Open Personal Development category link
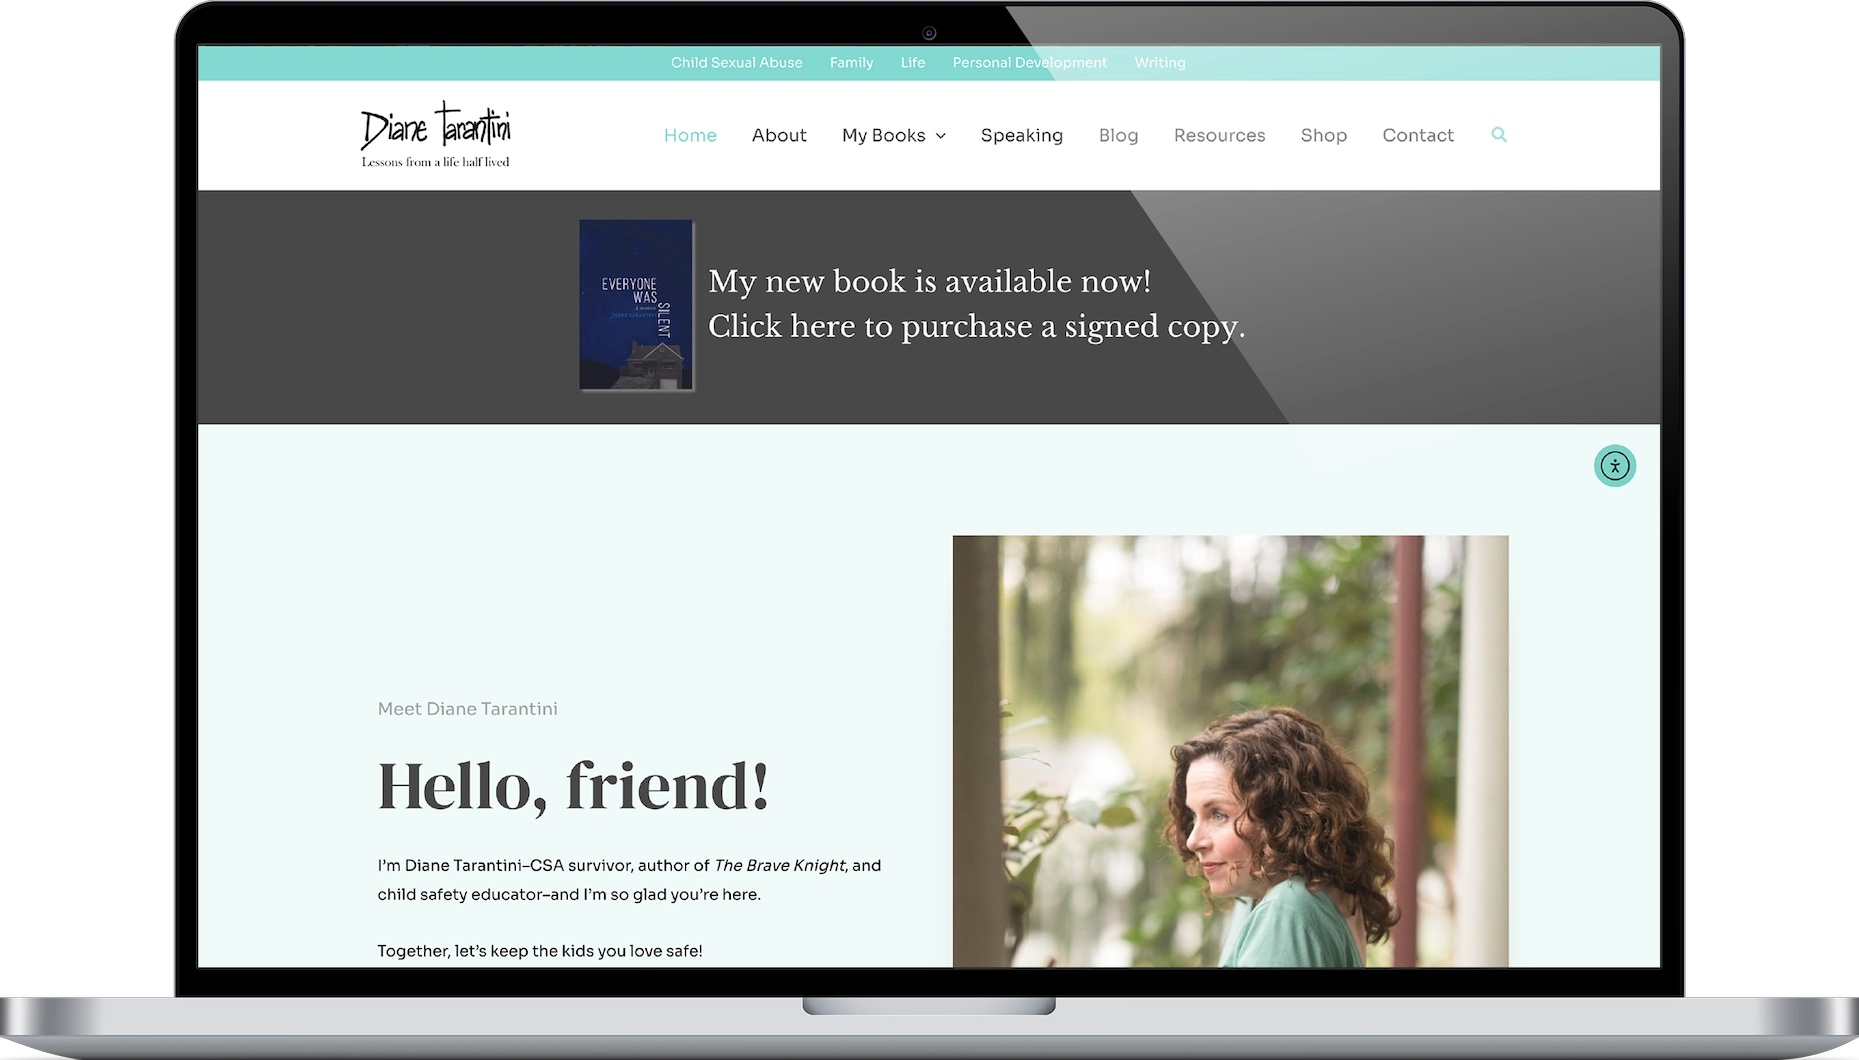The width and height of the screenshot is (1859, 1060). coord(1029,62)
